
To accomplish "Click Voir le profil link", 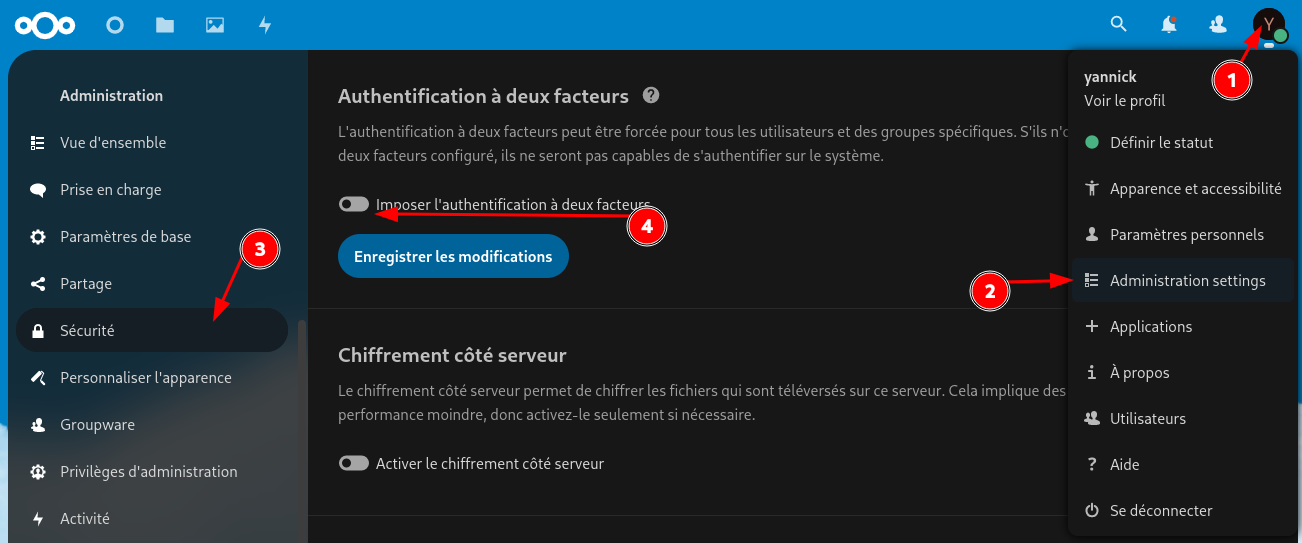I will point(1124,101).
